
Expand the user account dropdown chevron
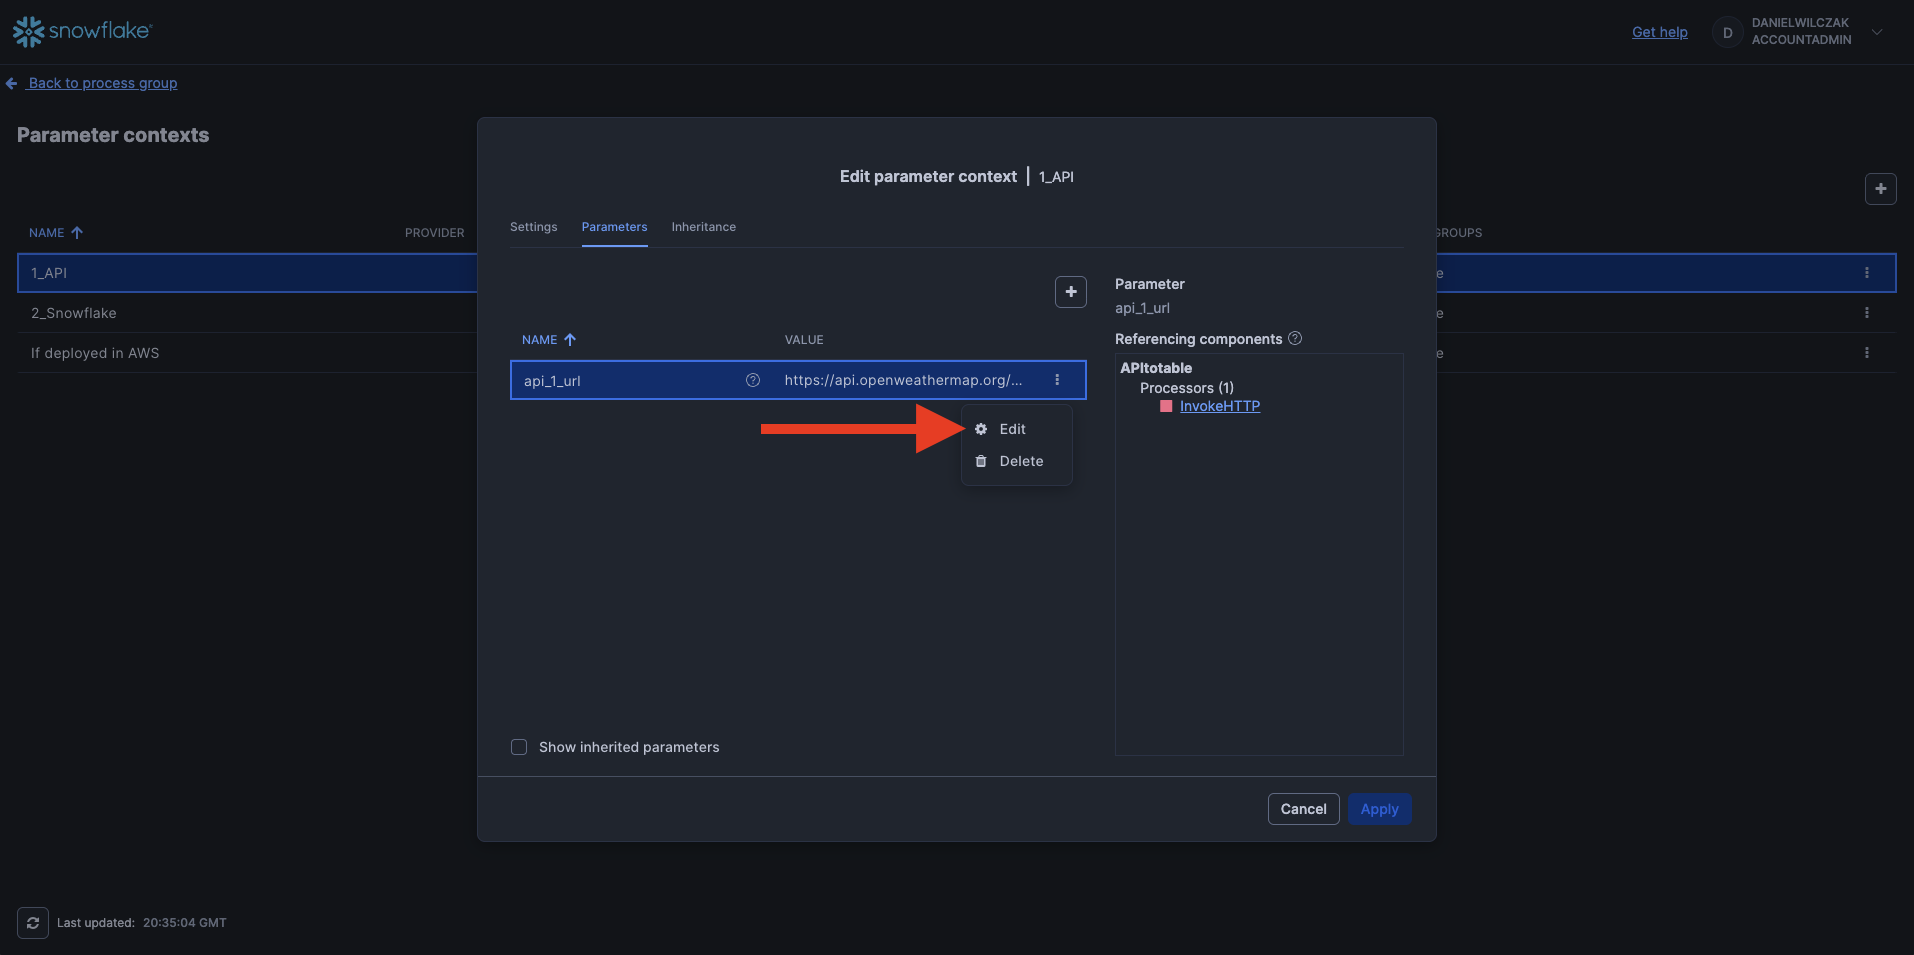point(1877,32)
